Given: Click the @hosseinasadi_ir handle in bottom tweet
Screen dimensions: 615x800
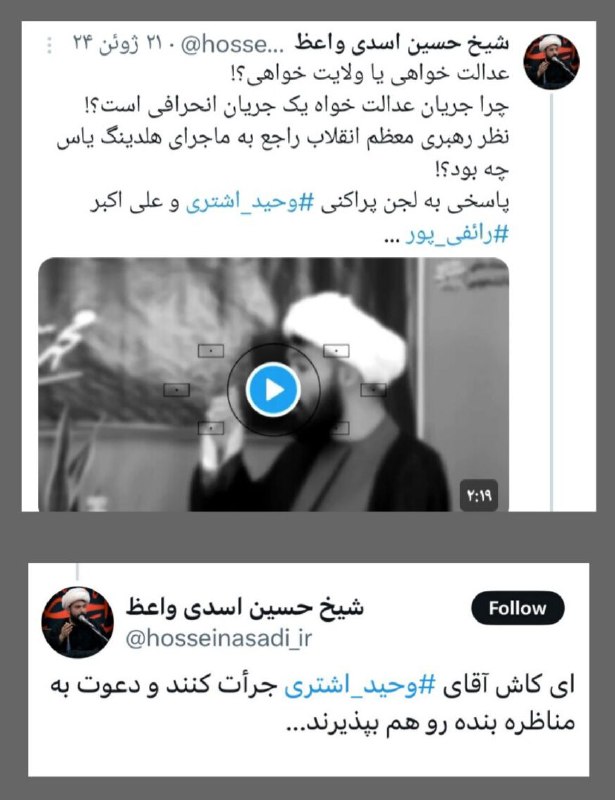Looking at the screenshot, I should (218, 638).
